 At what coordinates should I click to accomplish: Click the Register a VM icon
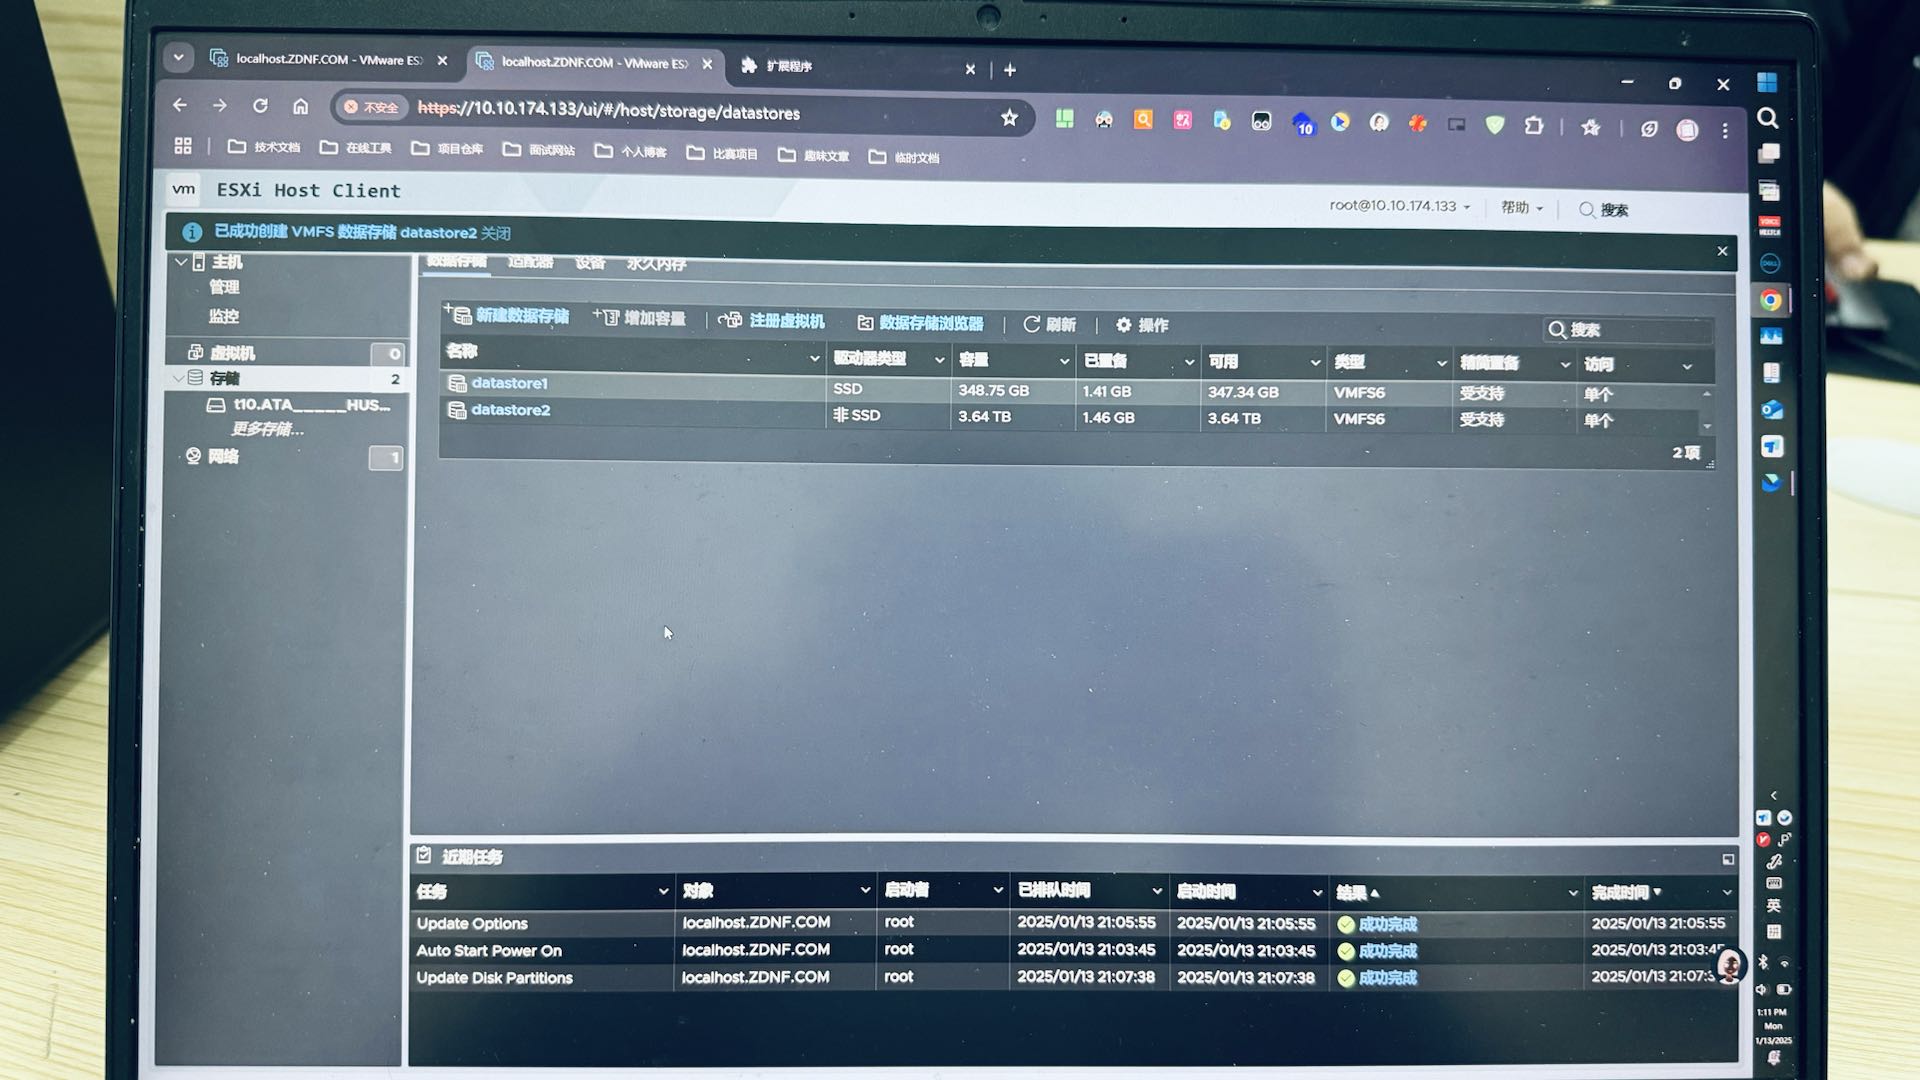(731, 320)
